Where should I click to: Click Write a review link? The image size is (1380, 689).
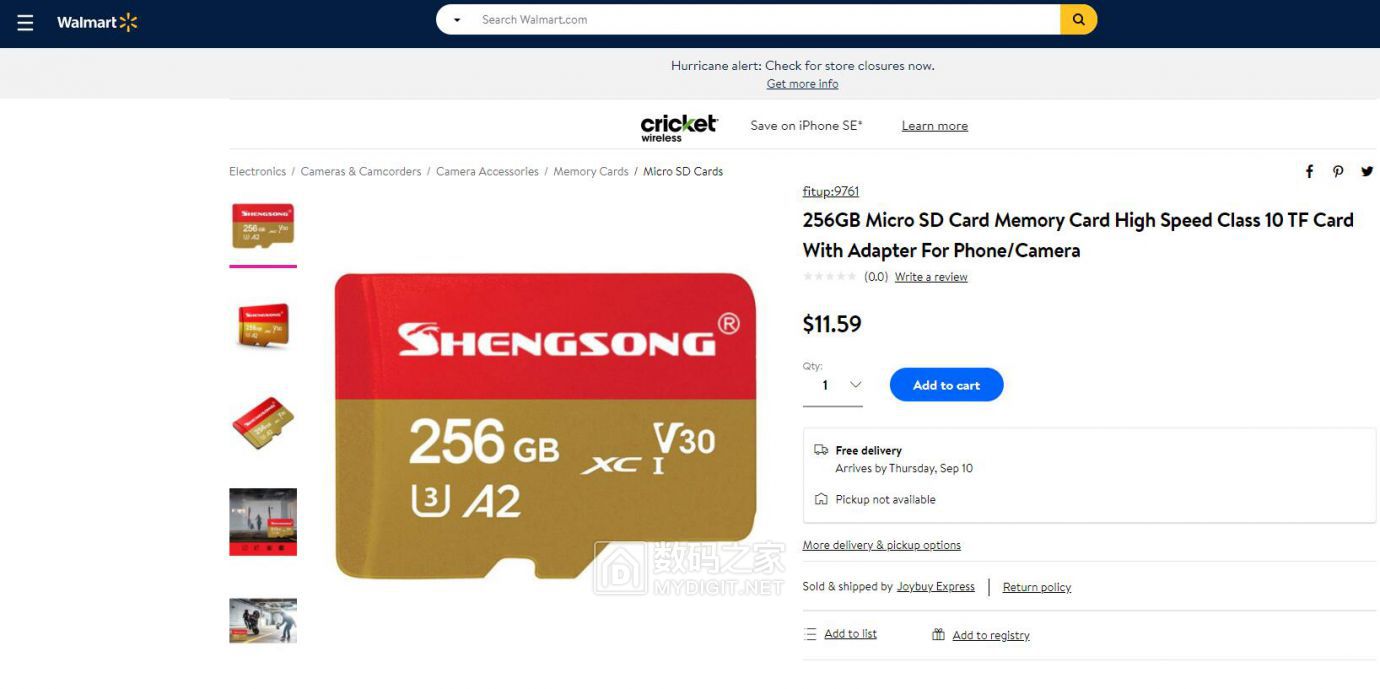click(931, 277)
